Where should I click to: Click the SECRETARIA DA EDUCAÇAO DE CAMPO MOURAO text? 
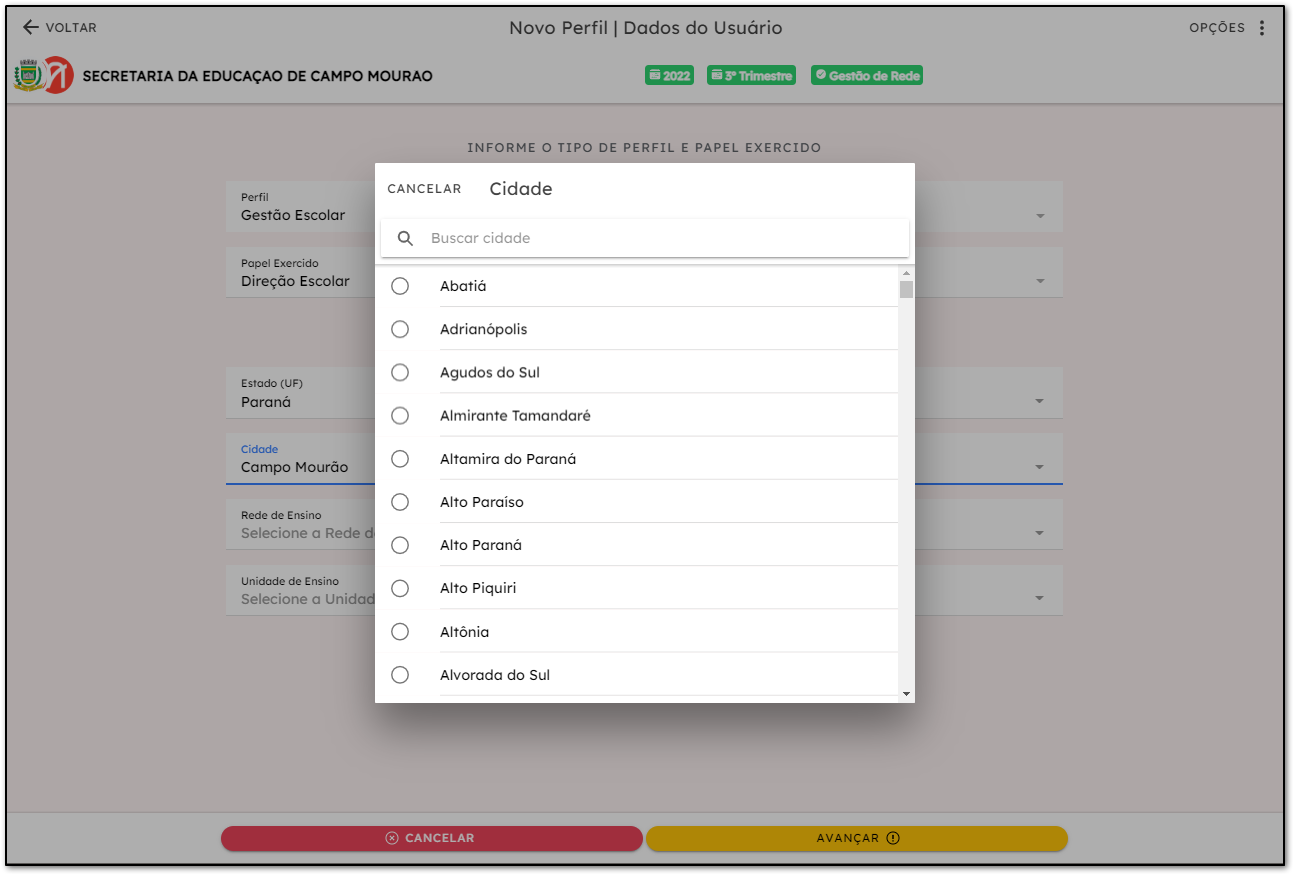tap(257, 76)
